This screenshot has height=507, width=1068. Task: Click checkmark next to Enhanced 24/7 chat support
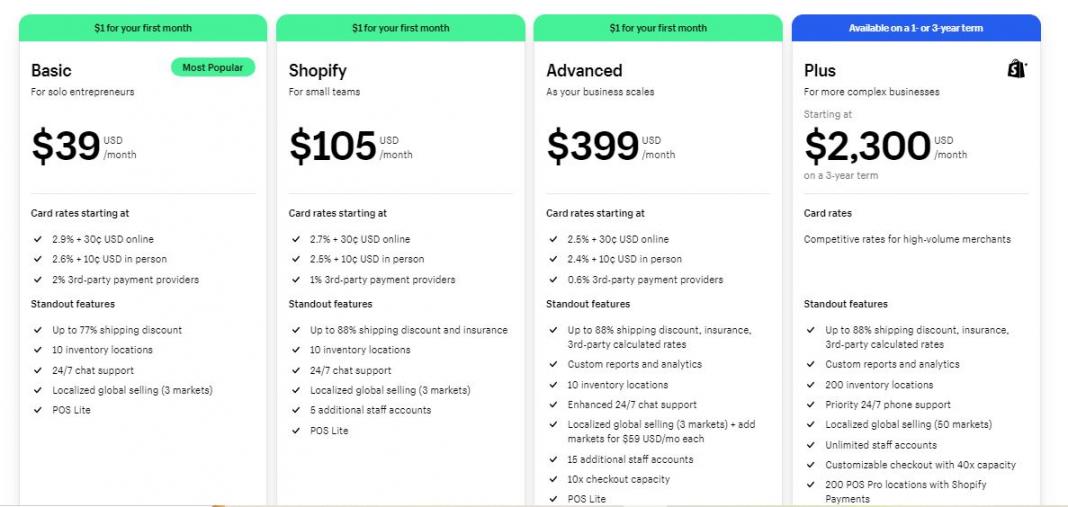click(x=553, y=405)
